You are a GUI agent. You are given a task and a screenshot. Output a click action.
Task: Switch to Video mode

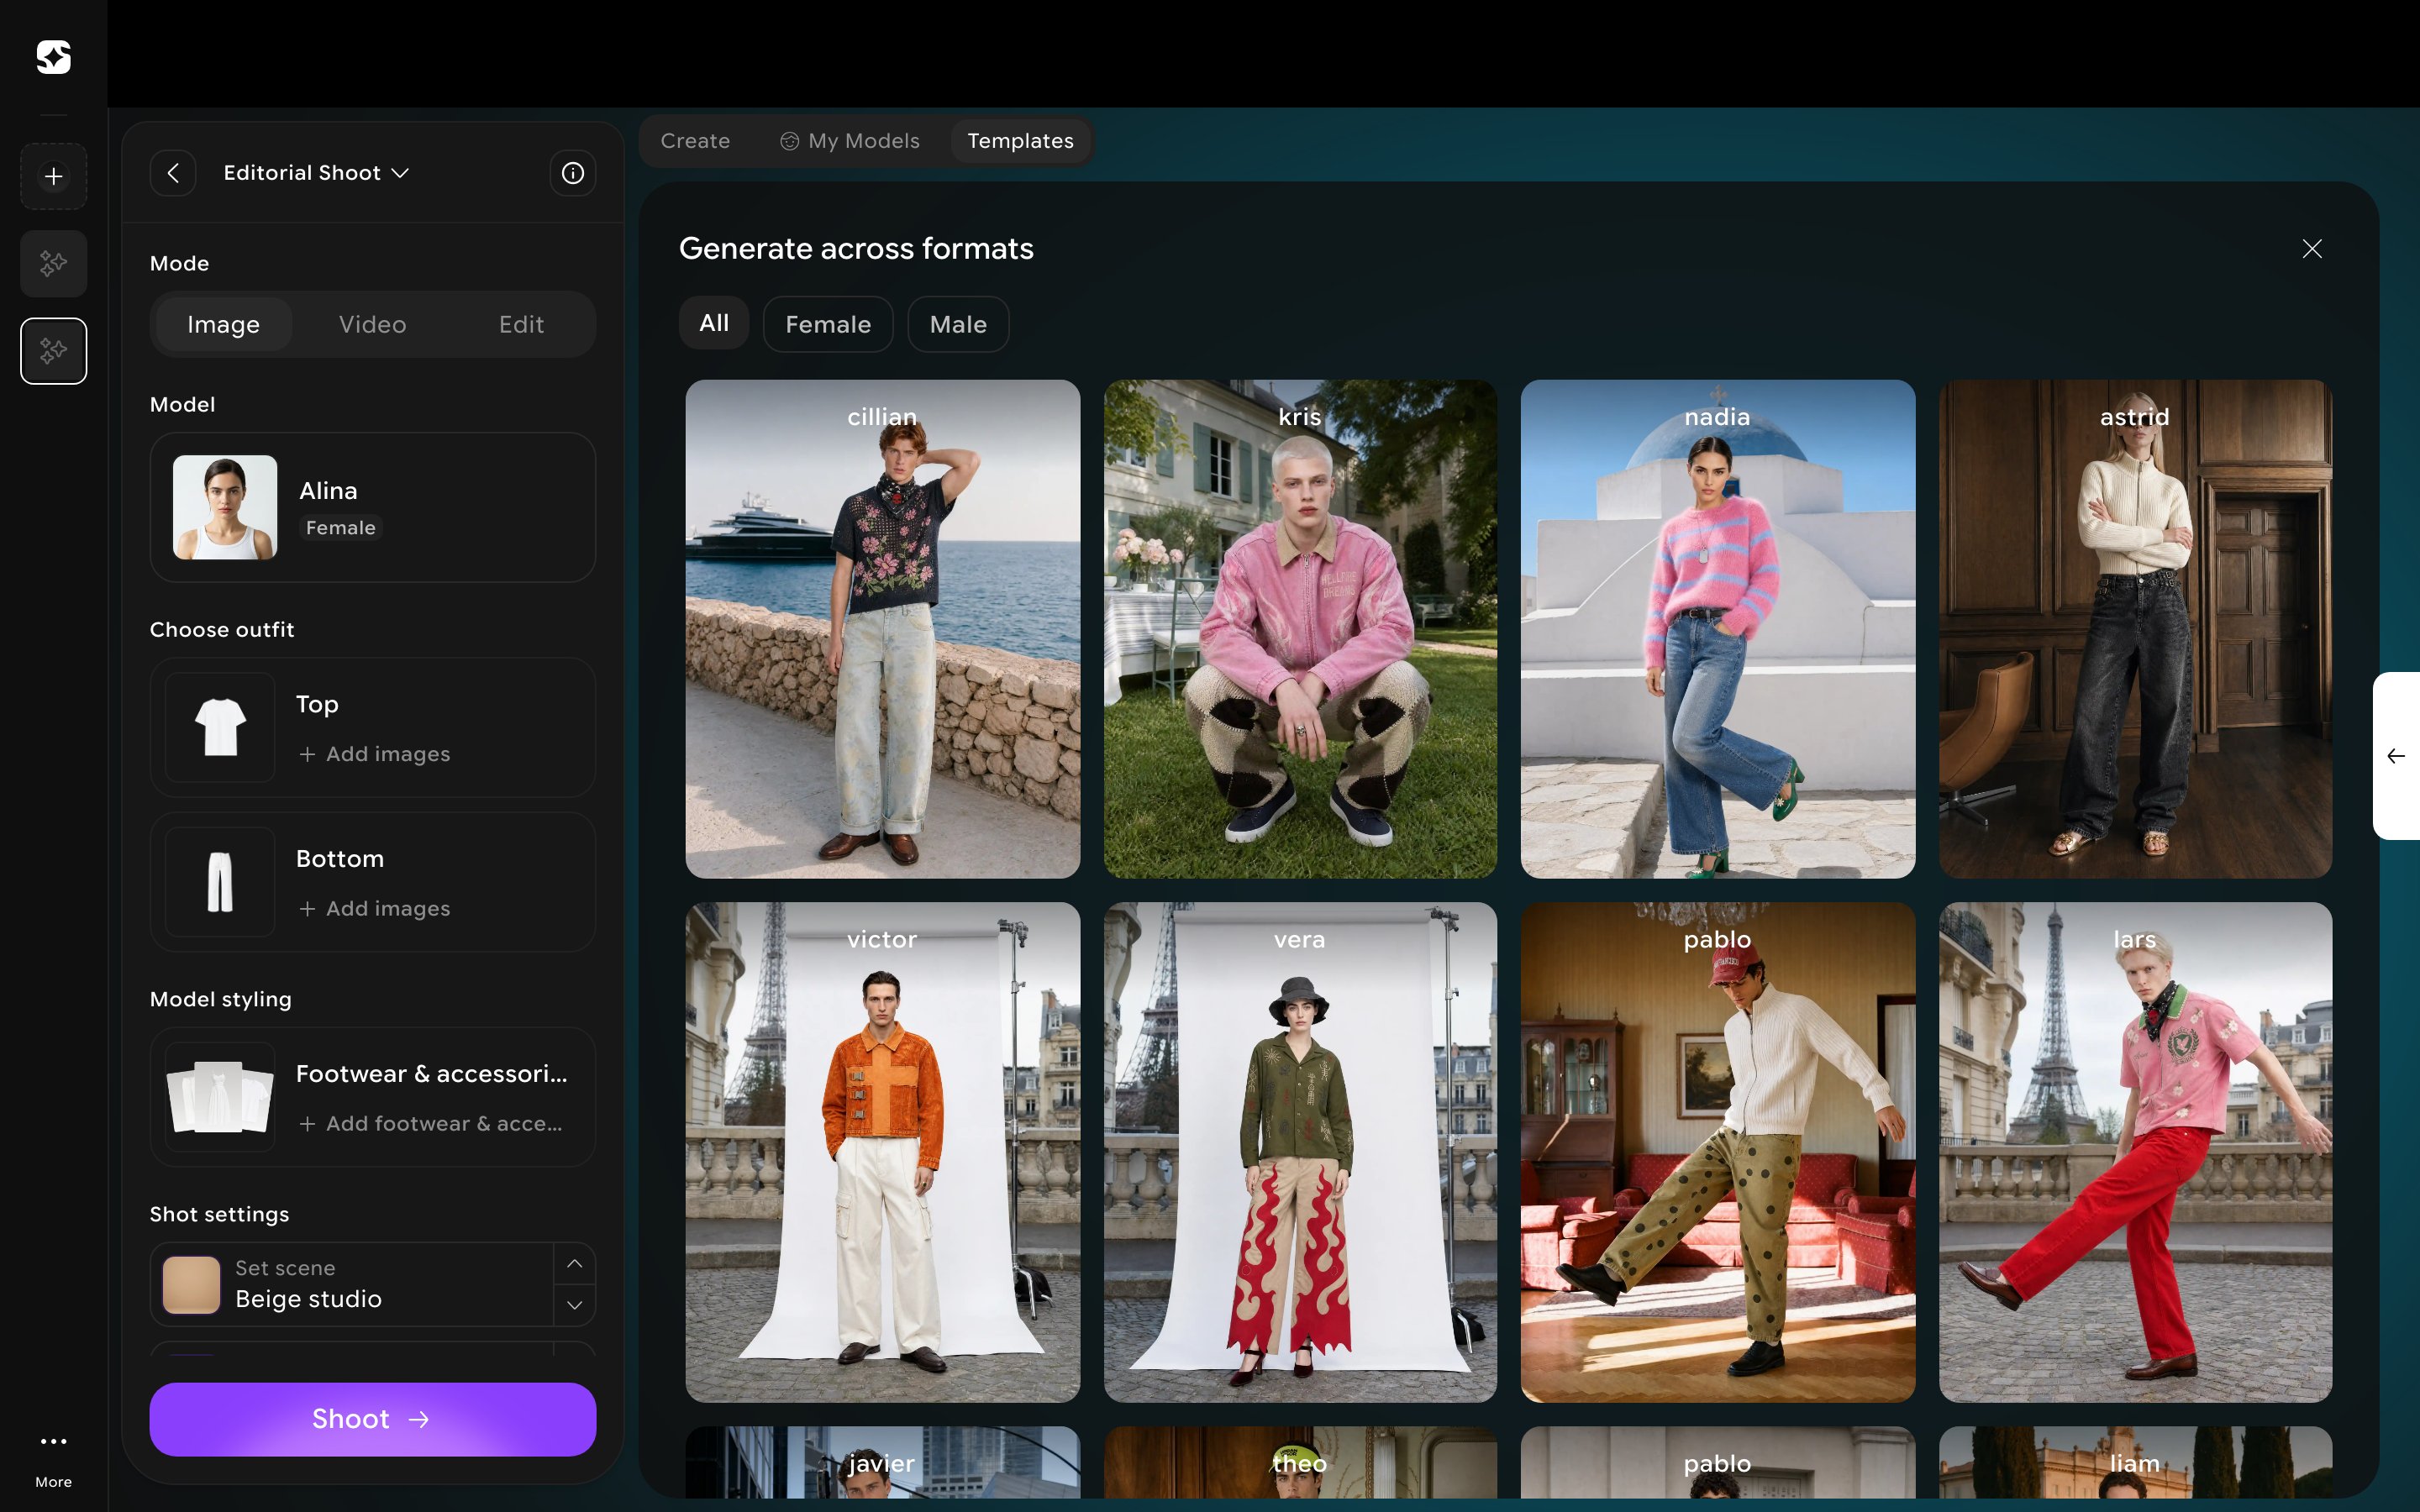pos(373,324)
